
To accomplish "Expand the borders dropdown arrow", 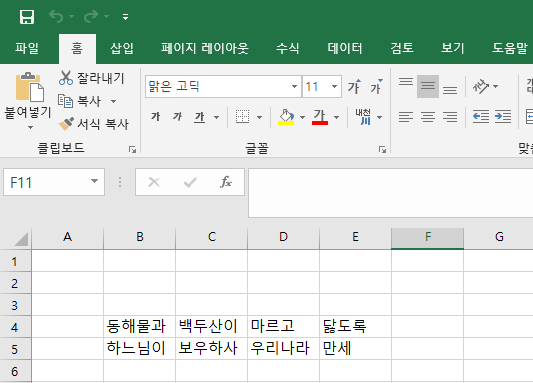I will point(259,117).
